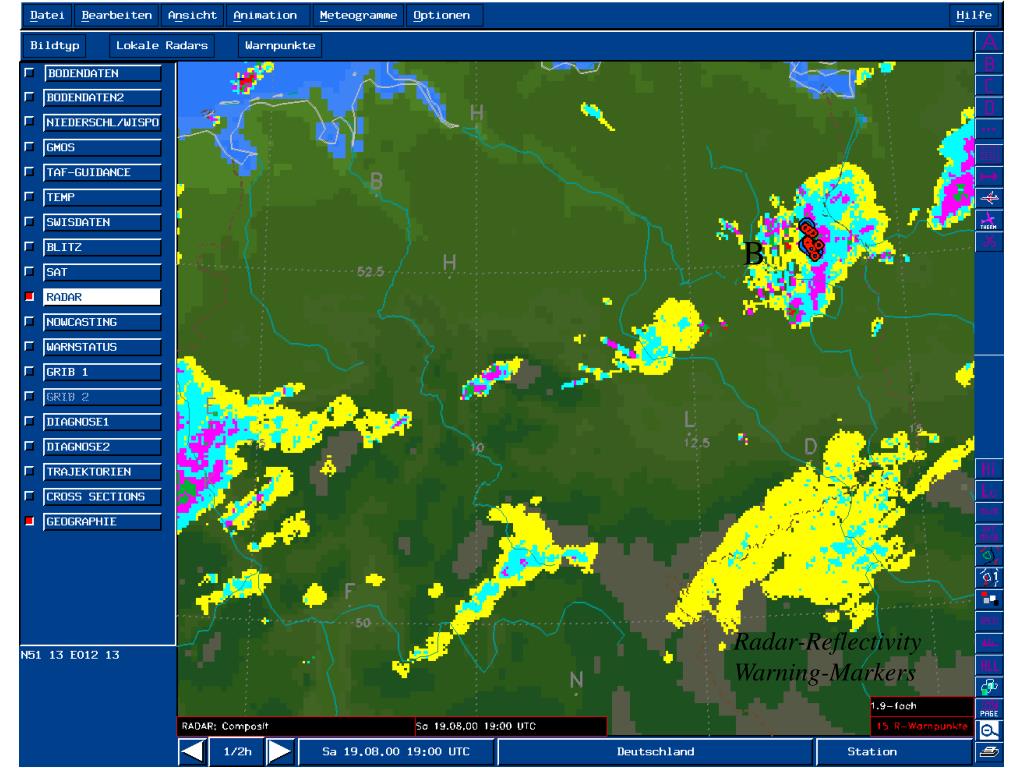
Task: Click the GRIB 1 layer button
Action: pos(103,372)
